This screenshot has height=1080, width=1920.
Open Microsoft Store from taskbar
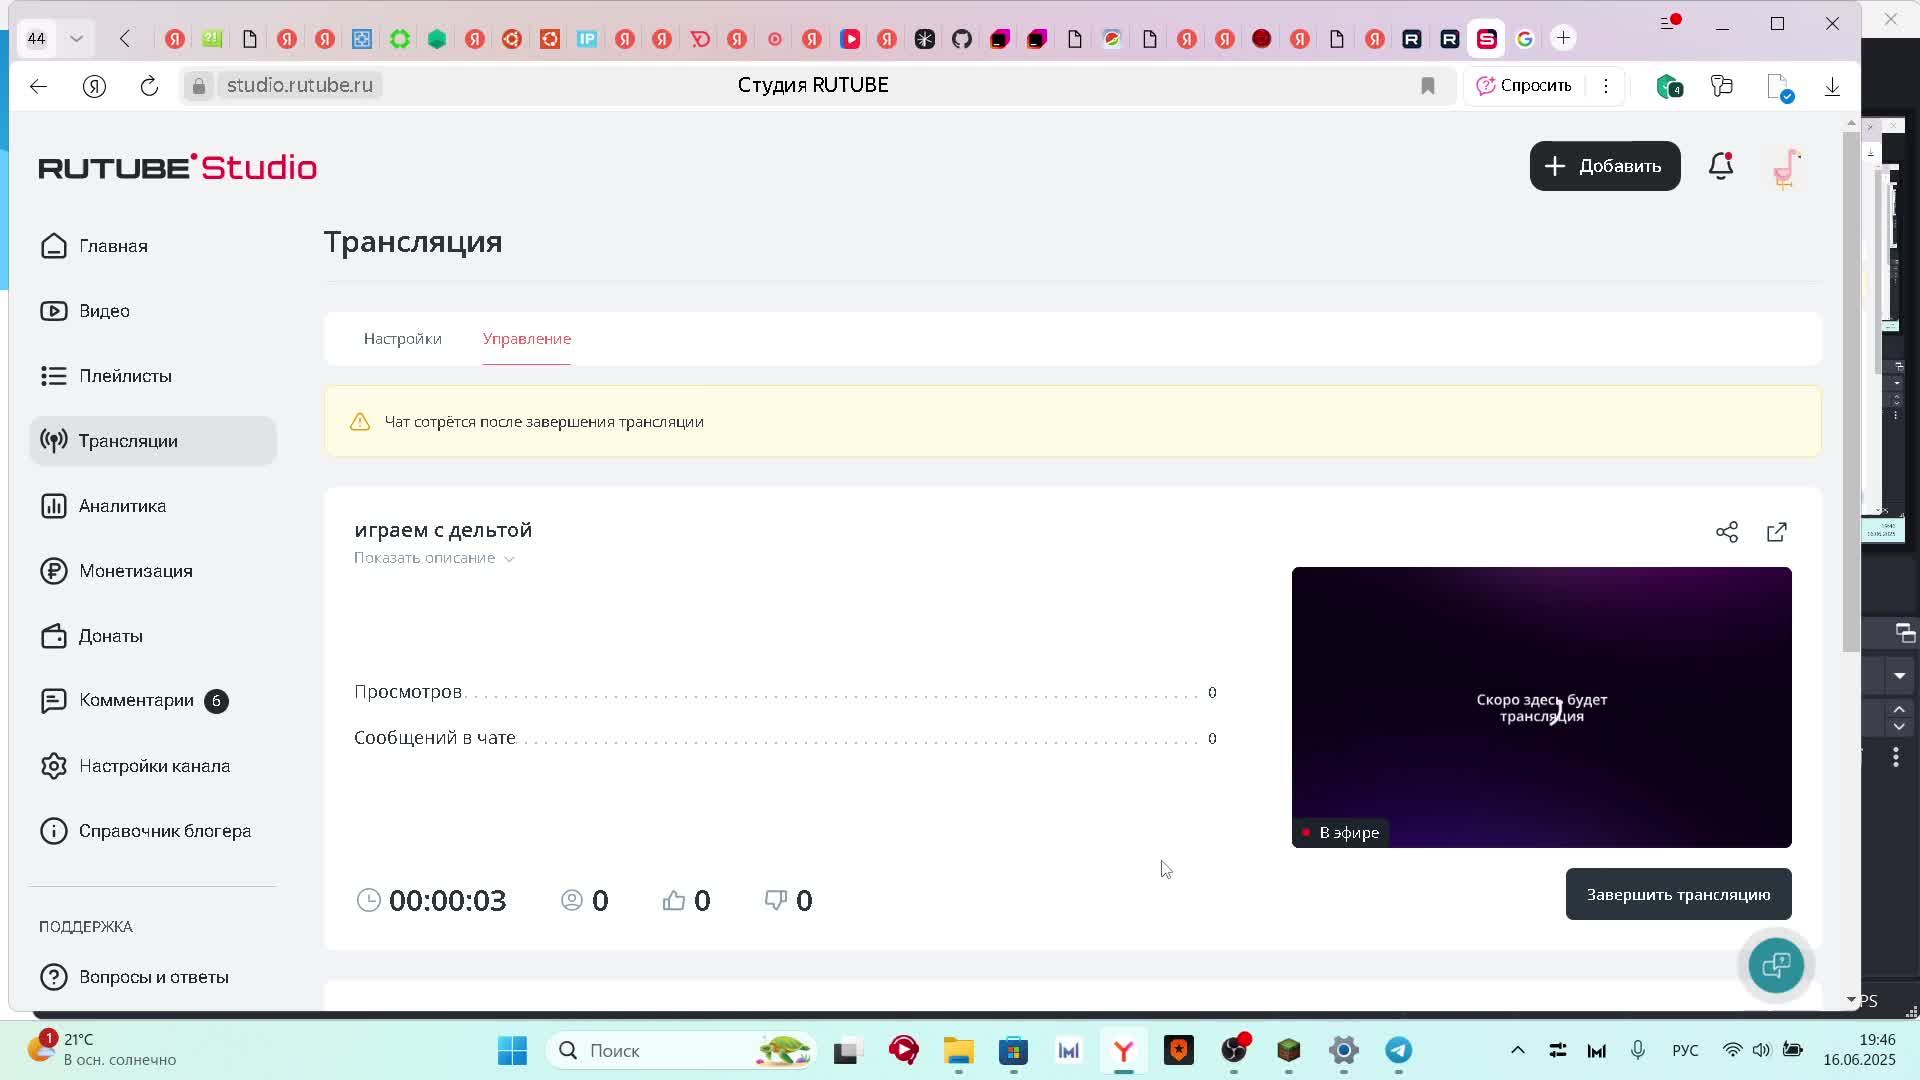coord(1013,1050)
